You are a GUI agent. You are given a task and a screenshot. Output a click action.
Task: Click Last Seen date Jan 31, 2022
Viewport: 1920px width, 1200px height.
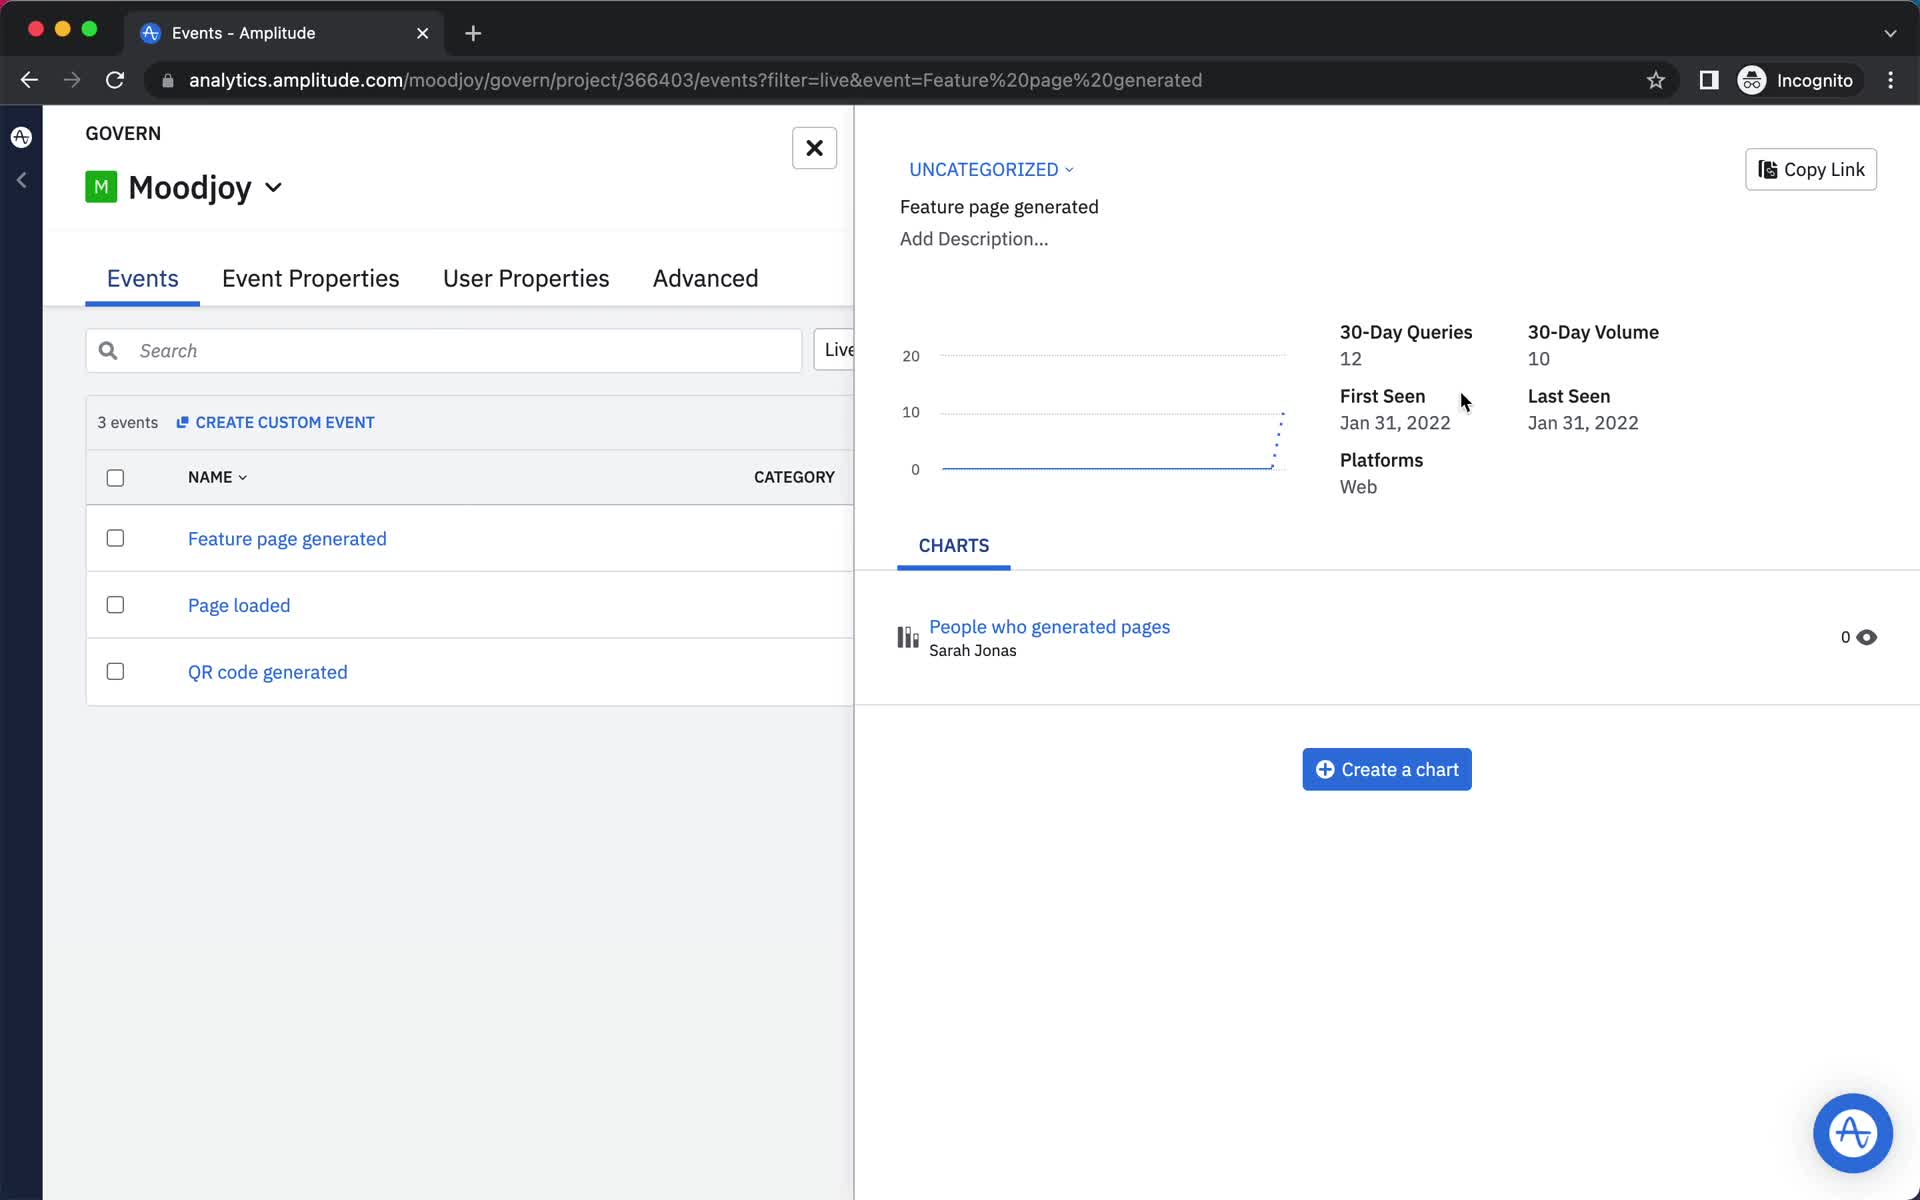click(1582, 423)
